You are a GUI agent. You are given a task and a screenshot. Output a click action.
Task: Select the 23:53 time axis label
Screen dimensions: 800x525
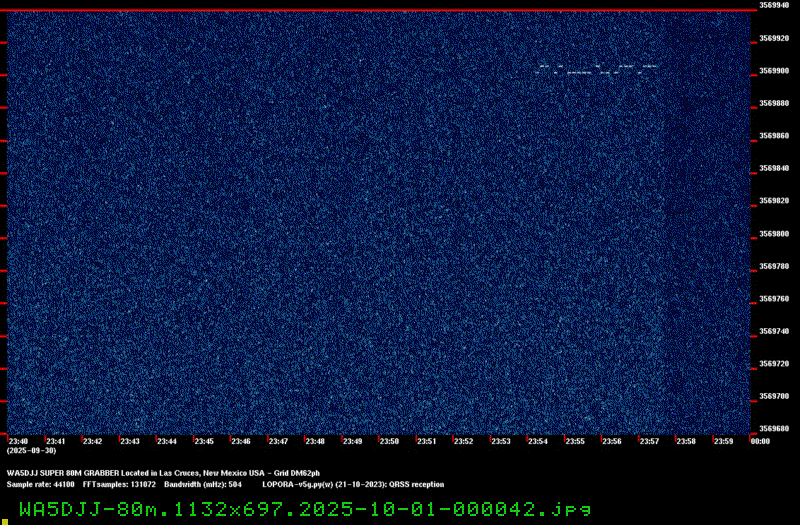501,441
